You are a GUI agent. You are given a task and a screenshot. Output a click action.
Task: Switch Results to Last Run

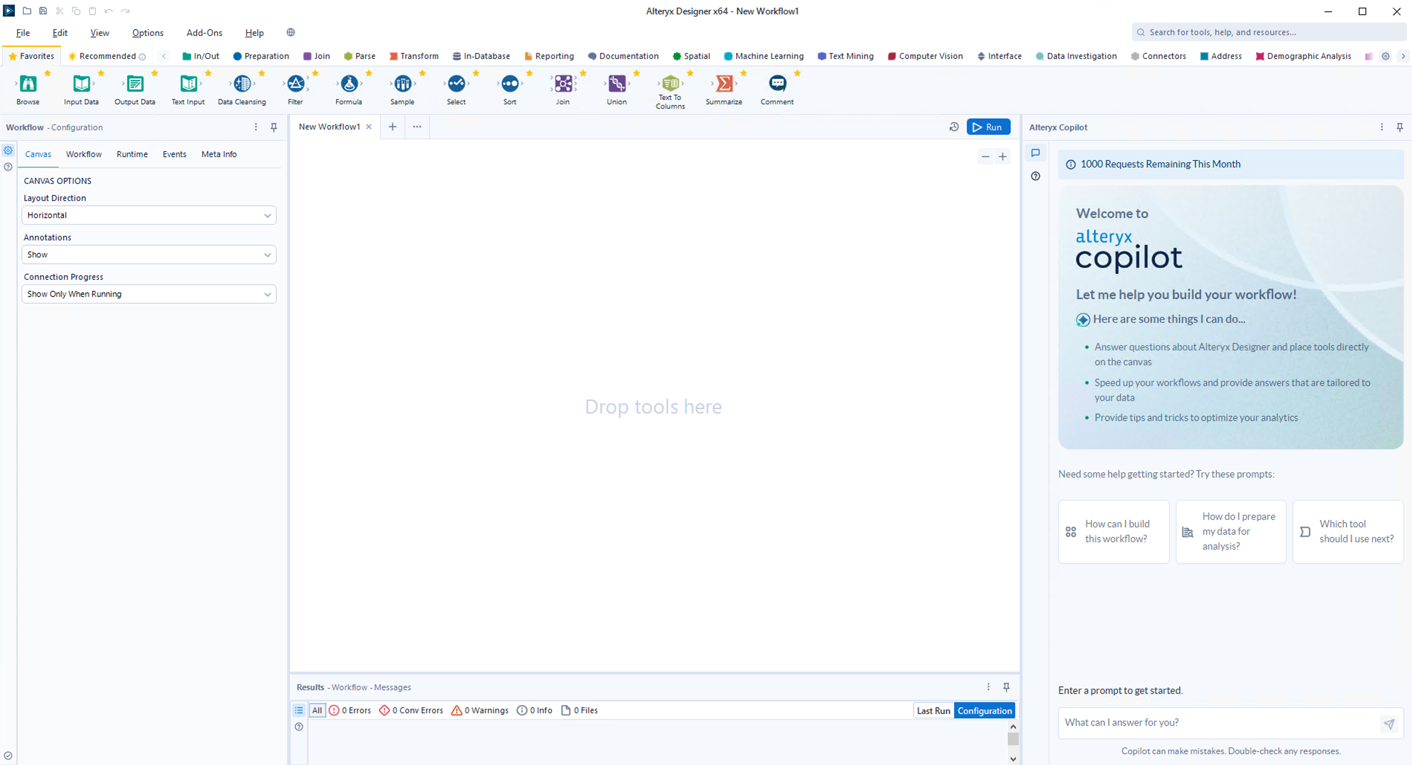[934, 711]
